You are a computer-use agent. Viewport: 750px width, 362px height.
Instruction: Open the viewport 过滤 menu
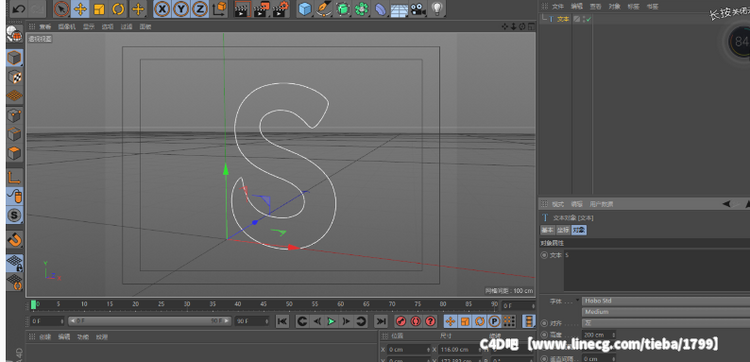(x=126, y=27)
